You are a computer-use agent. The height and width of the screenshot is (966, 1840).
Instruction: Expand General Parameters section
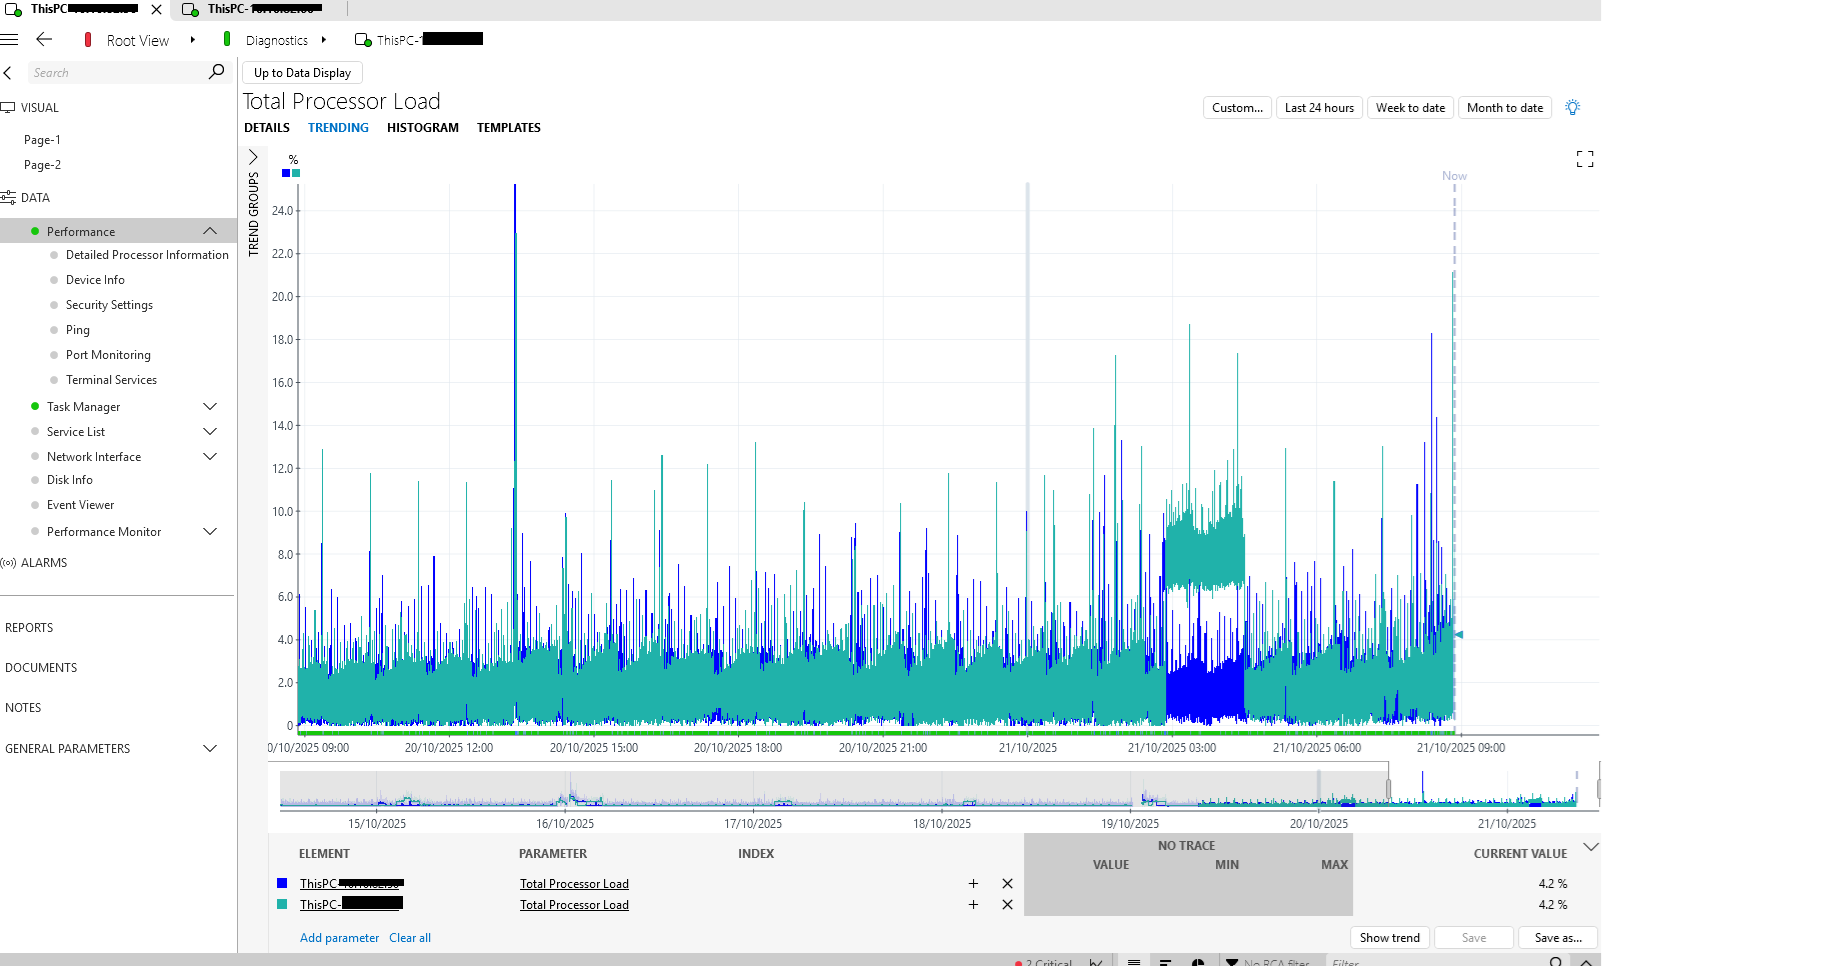tap(210, 749)
